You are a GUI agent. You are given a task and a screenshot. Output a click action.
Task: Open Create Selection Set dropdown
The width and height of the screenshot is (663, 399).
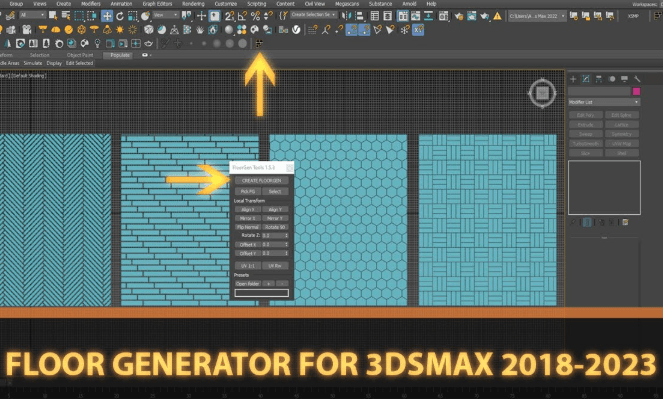tap(314, 15)
